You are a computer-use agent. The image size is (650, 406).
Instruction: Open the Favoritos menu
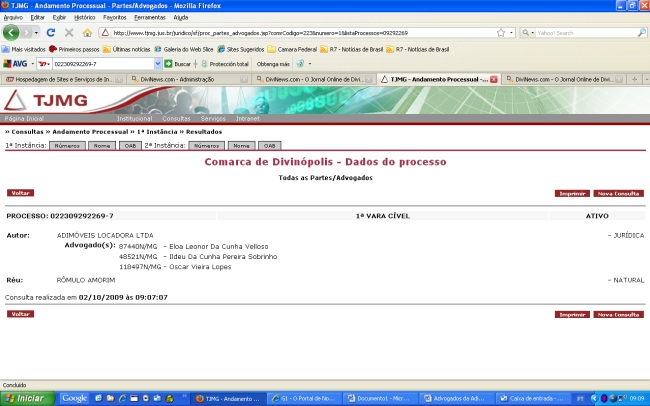tap(114, 17)
